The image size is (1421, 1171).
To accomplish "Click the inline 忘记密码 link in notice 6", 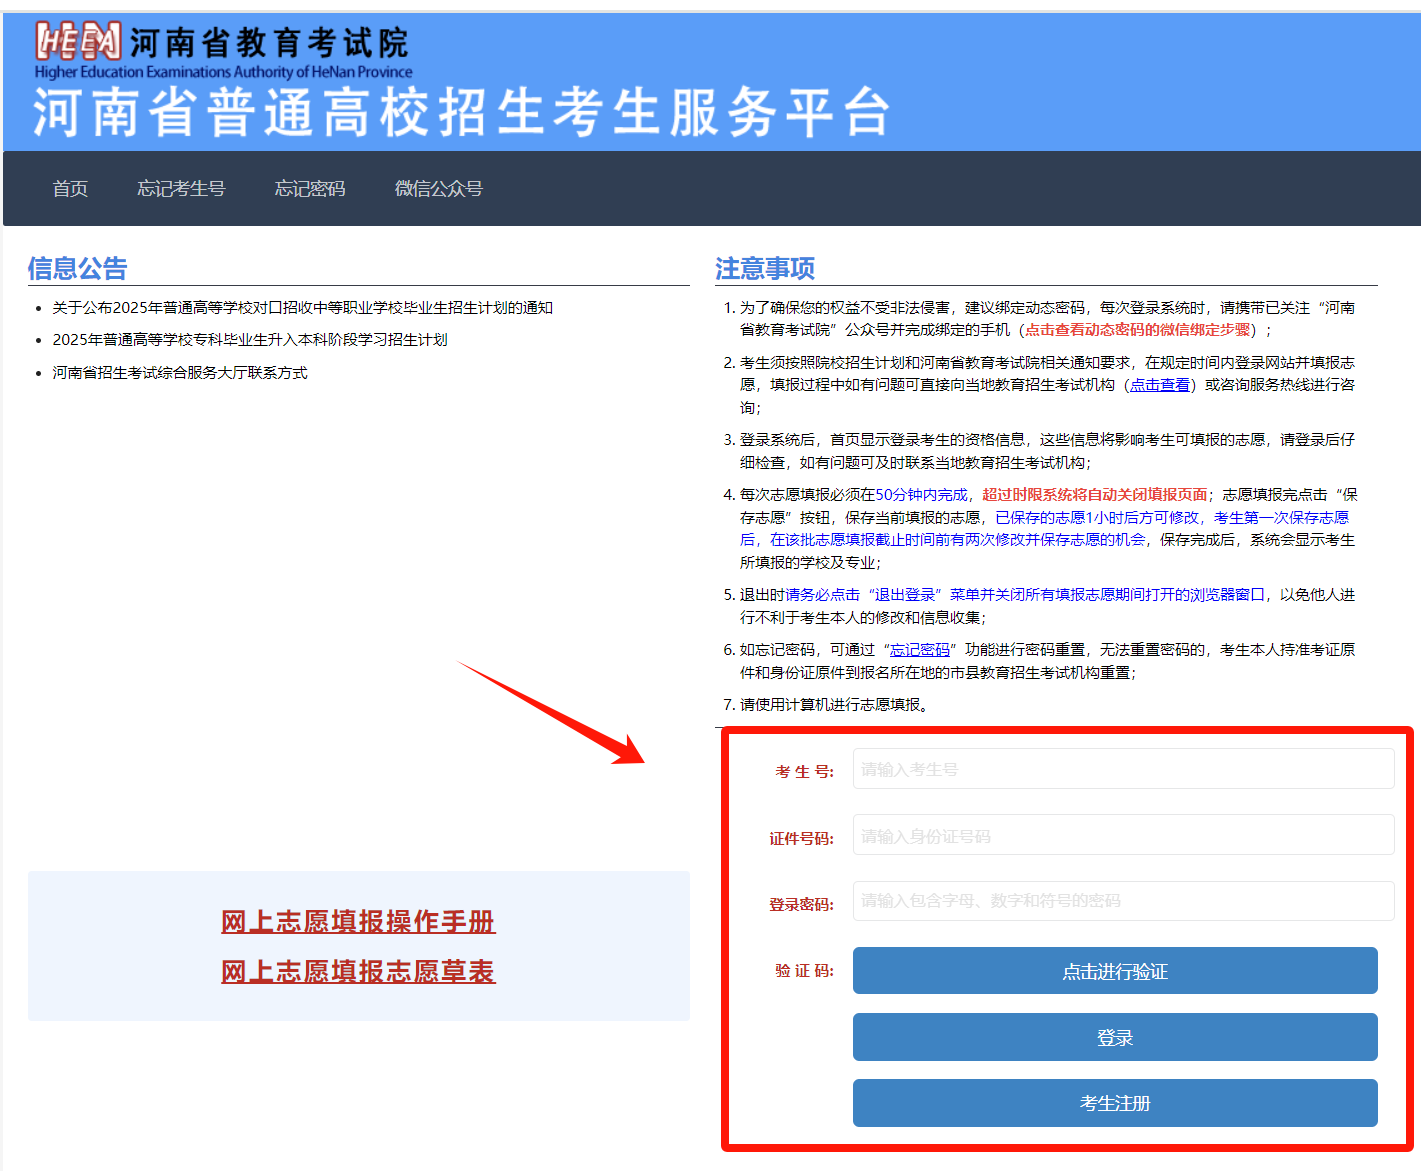I will coord(920,650).
